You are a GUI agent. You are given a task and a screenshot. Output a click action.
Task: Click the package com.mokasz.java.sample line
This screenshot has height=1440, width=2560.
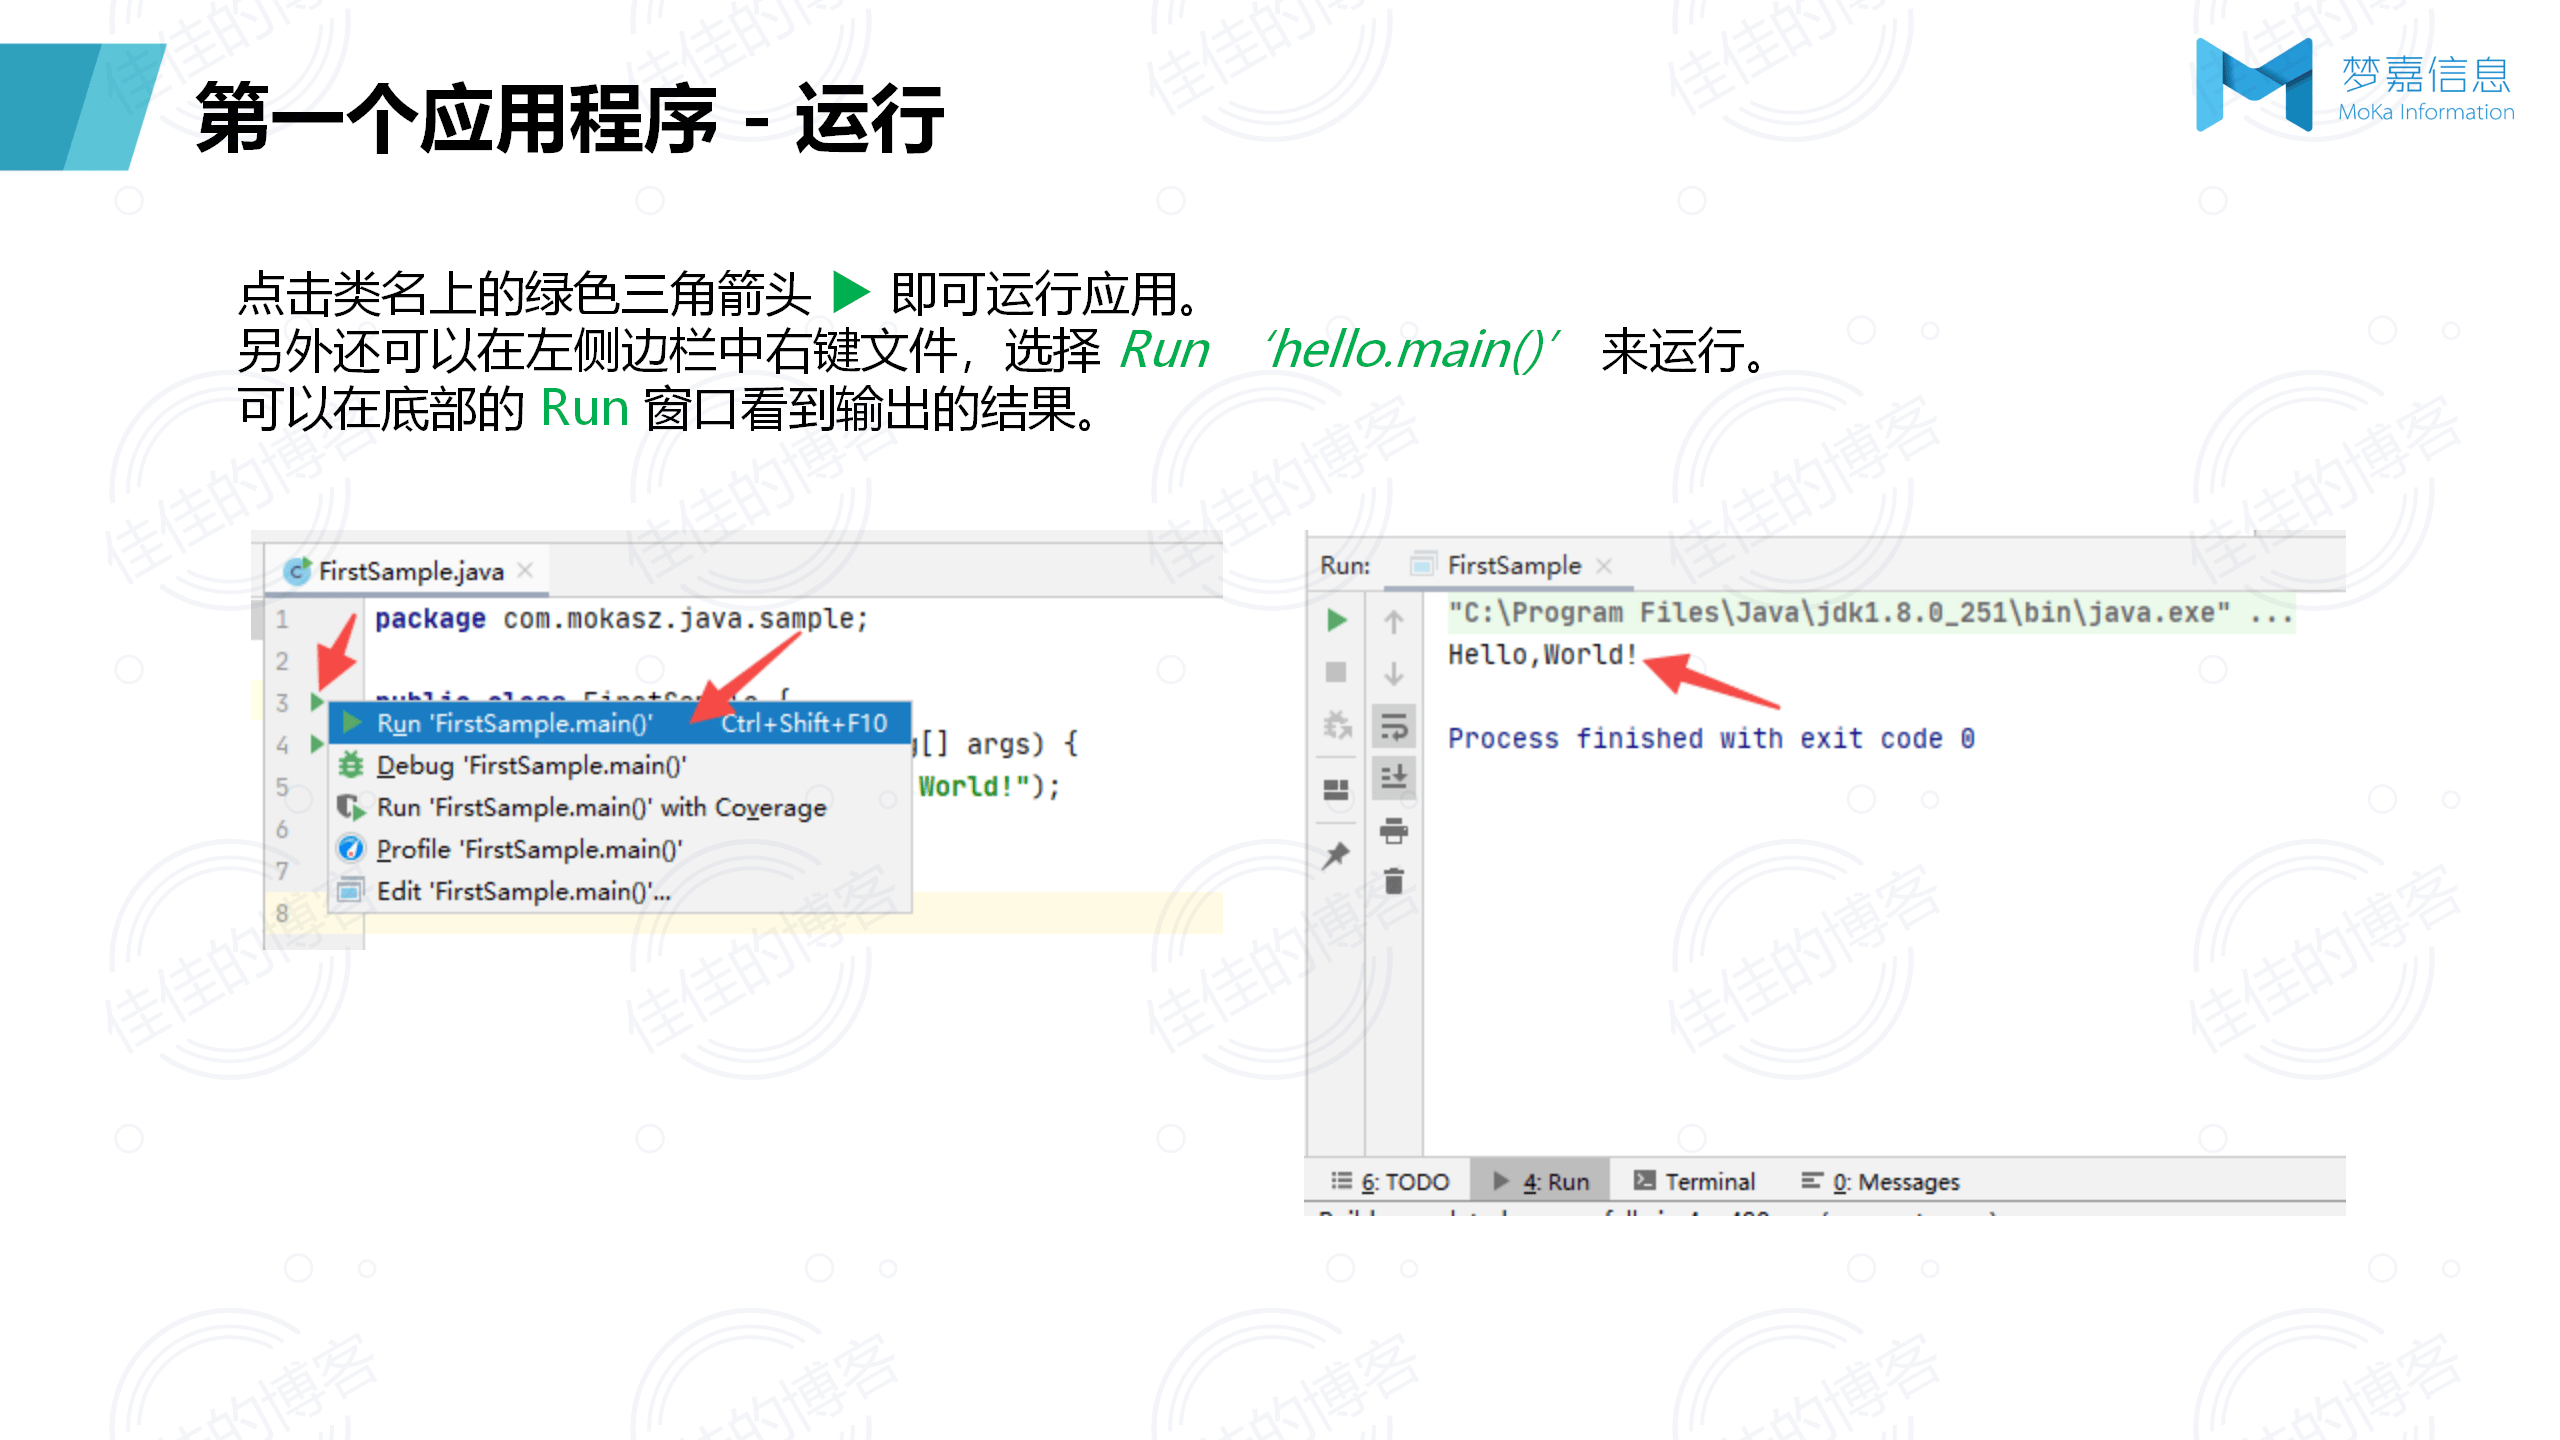tap(621, 619)
